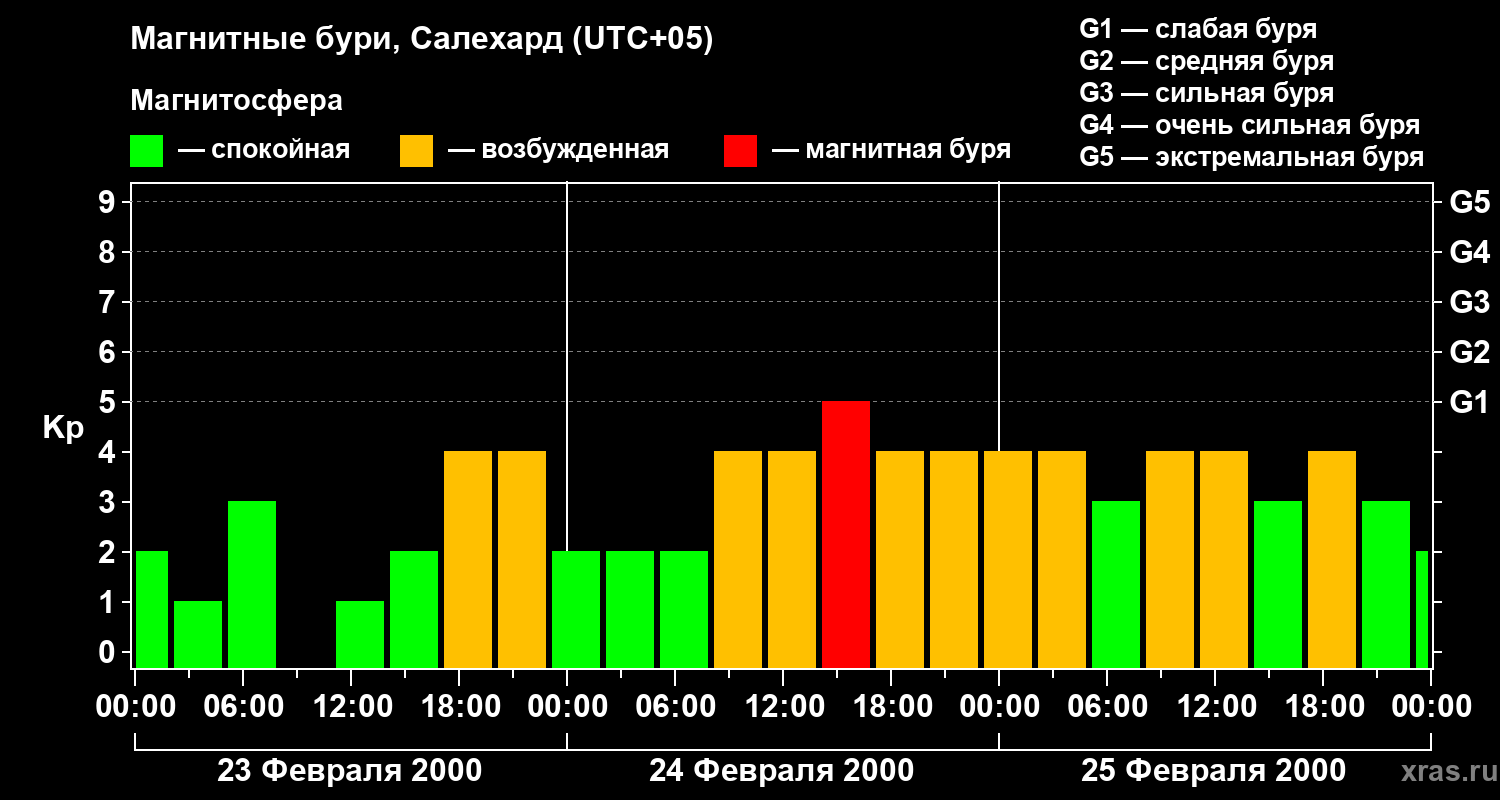Image resolution: width=1500 pixels, height=800 pixels.
Task: Click the "06:00" time label above 25 Февраля
Action: click(x=1106, y=707)
